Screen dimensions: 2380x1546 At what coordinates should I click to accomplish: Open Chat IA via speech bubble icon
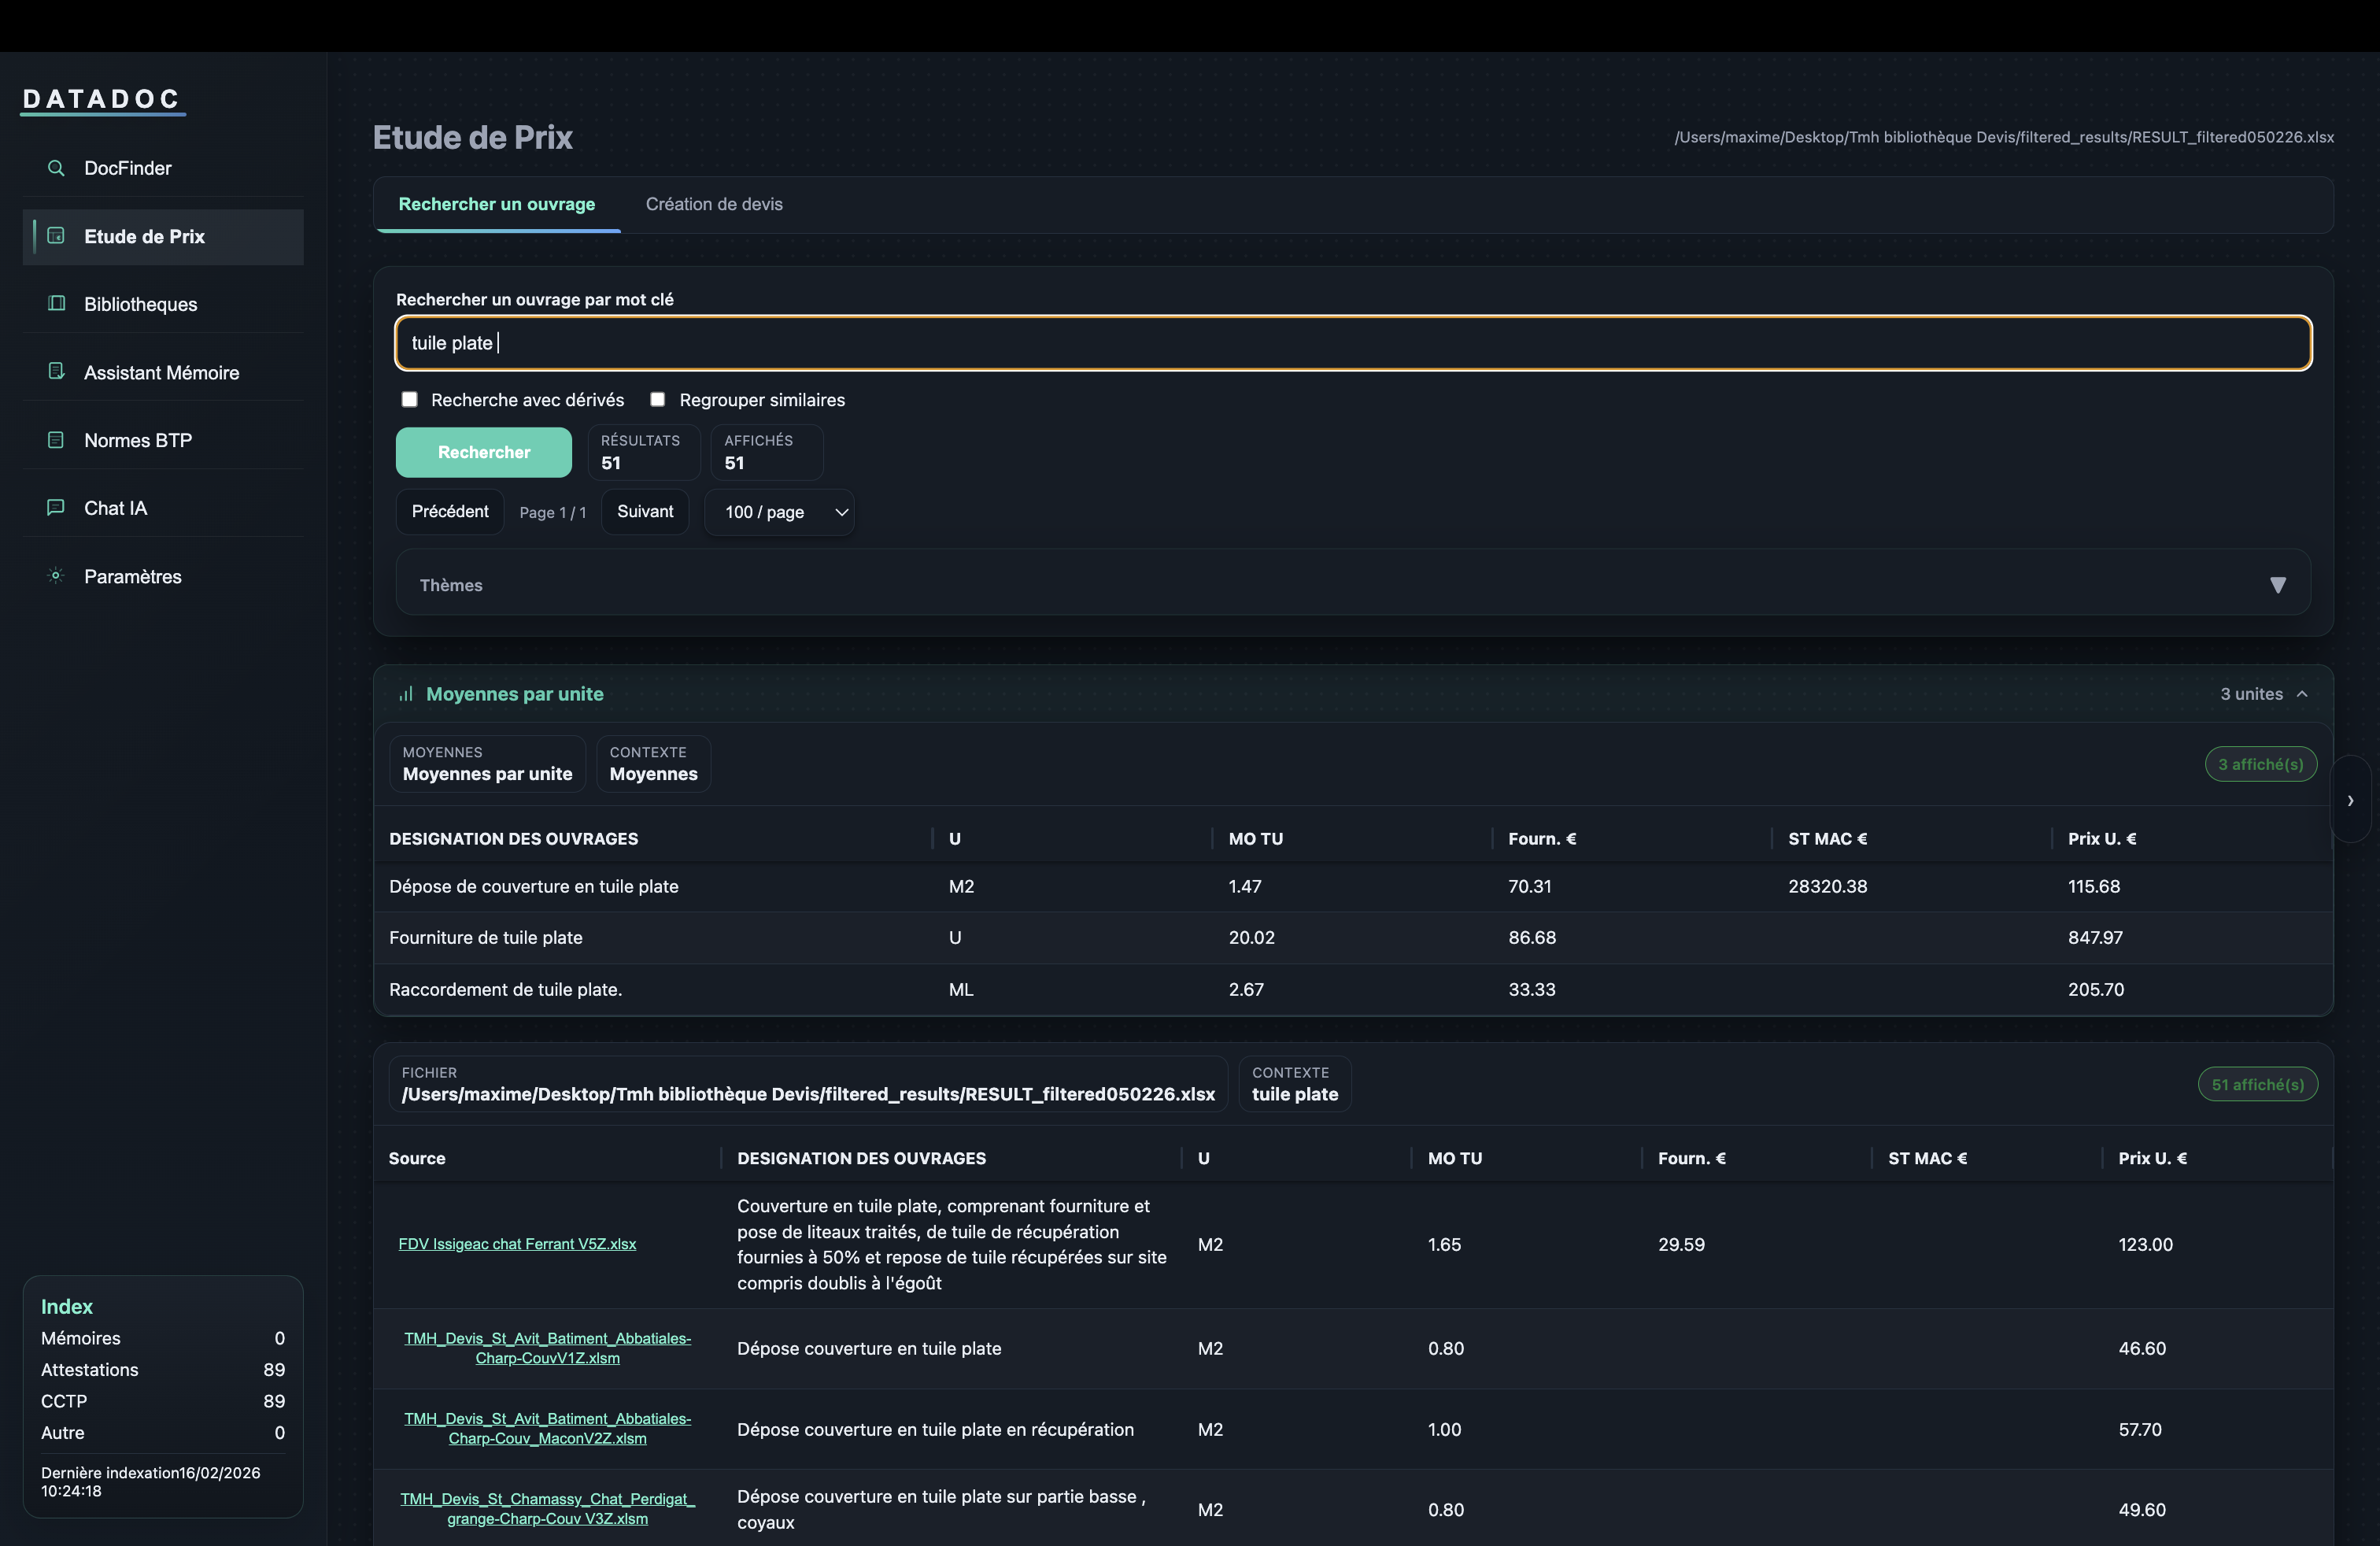[x=56, y=508]
